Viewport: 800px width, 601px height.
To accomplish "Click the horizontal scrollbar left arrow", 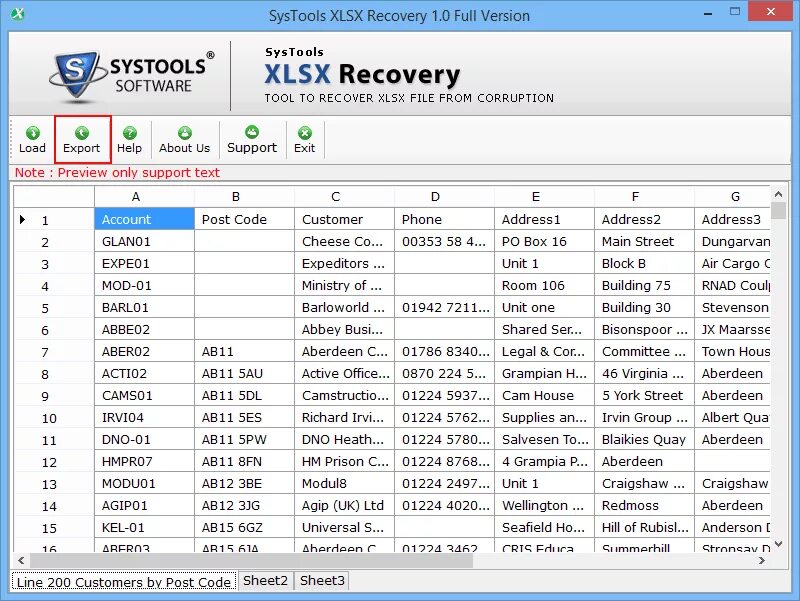I will 21,560.
